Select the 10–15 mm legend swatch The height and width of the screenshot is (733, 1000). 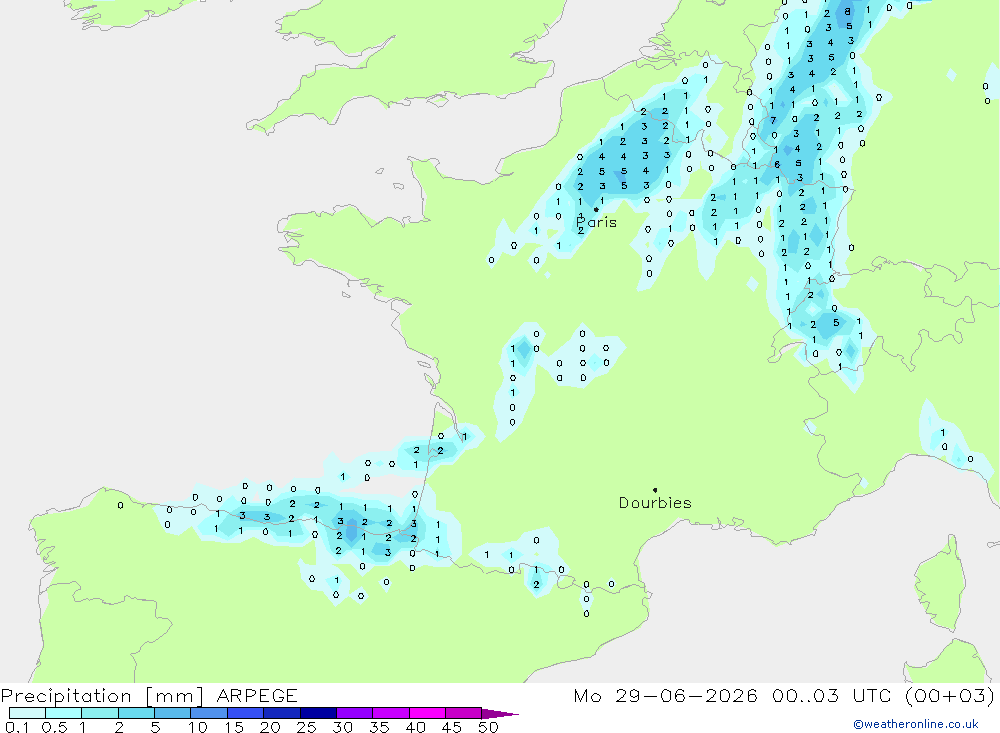point(209,713)
